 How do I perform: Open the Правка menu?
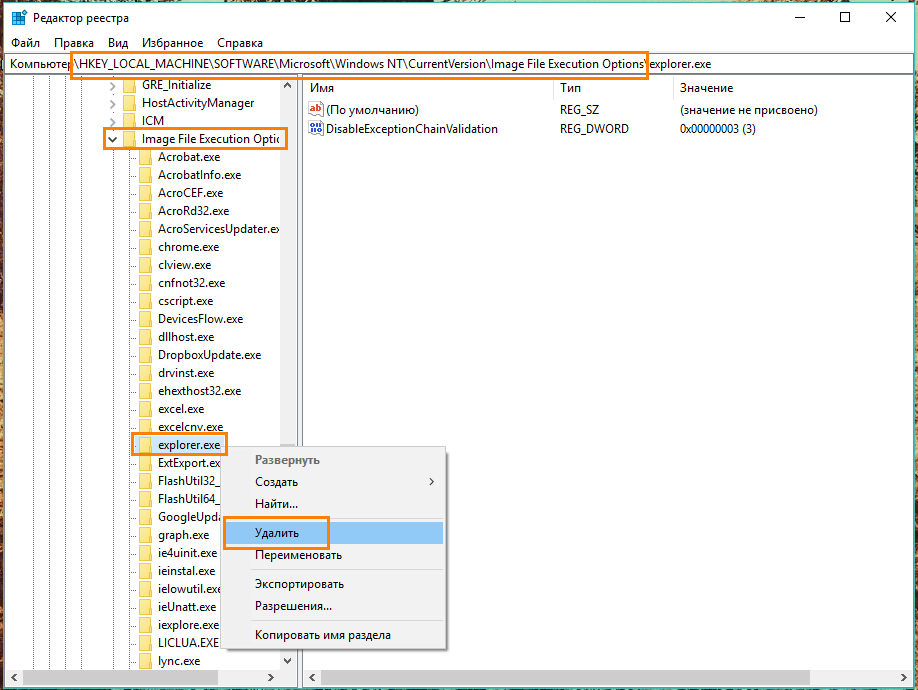pyautogui.click(x=74, y=43)
